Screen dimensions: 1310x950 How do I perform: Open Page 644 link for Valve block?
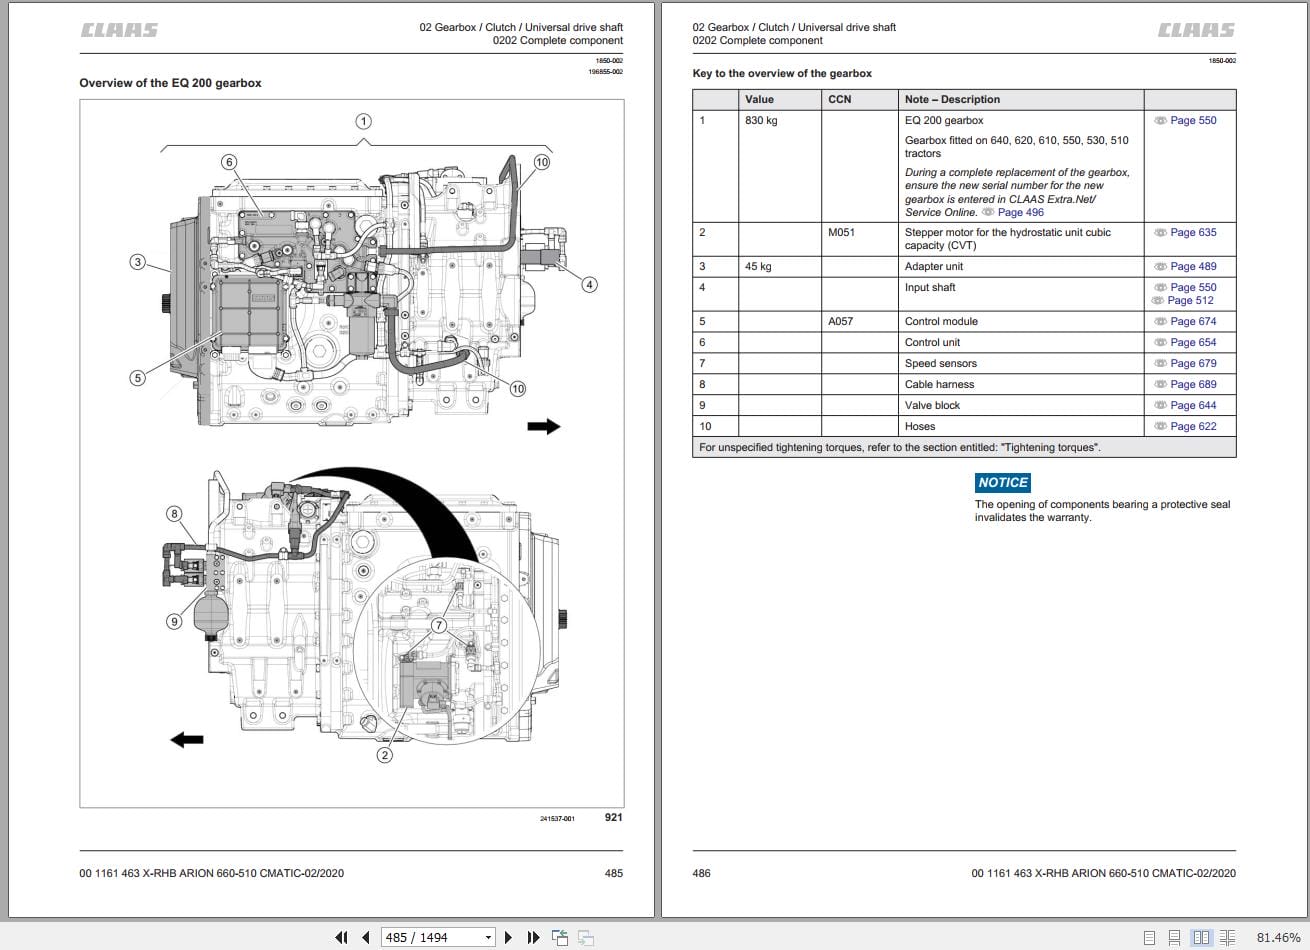pos(1193,405)
